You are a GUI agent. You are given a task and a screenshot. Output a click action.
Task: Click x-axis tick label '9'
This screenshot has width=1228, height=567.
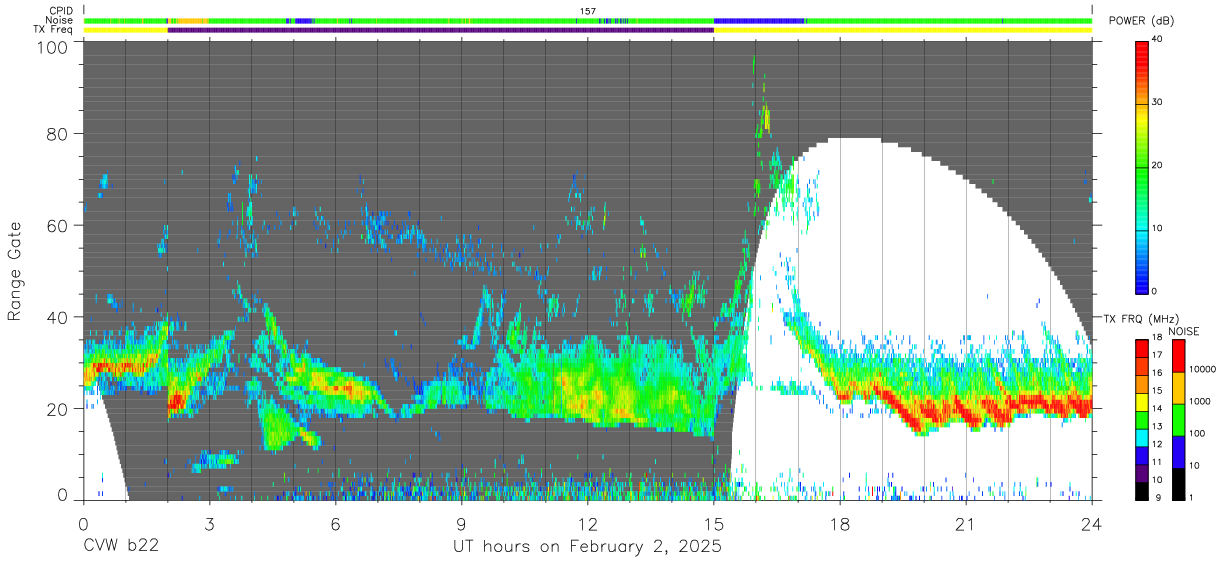(461, 525)
